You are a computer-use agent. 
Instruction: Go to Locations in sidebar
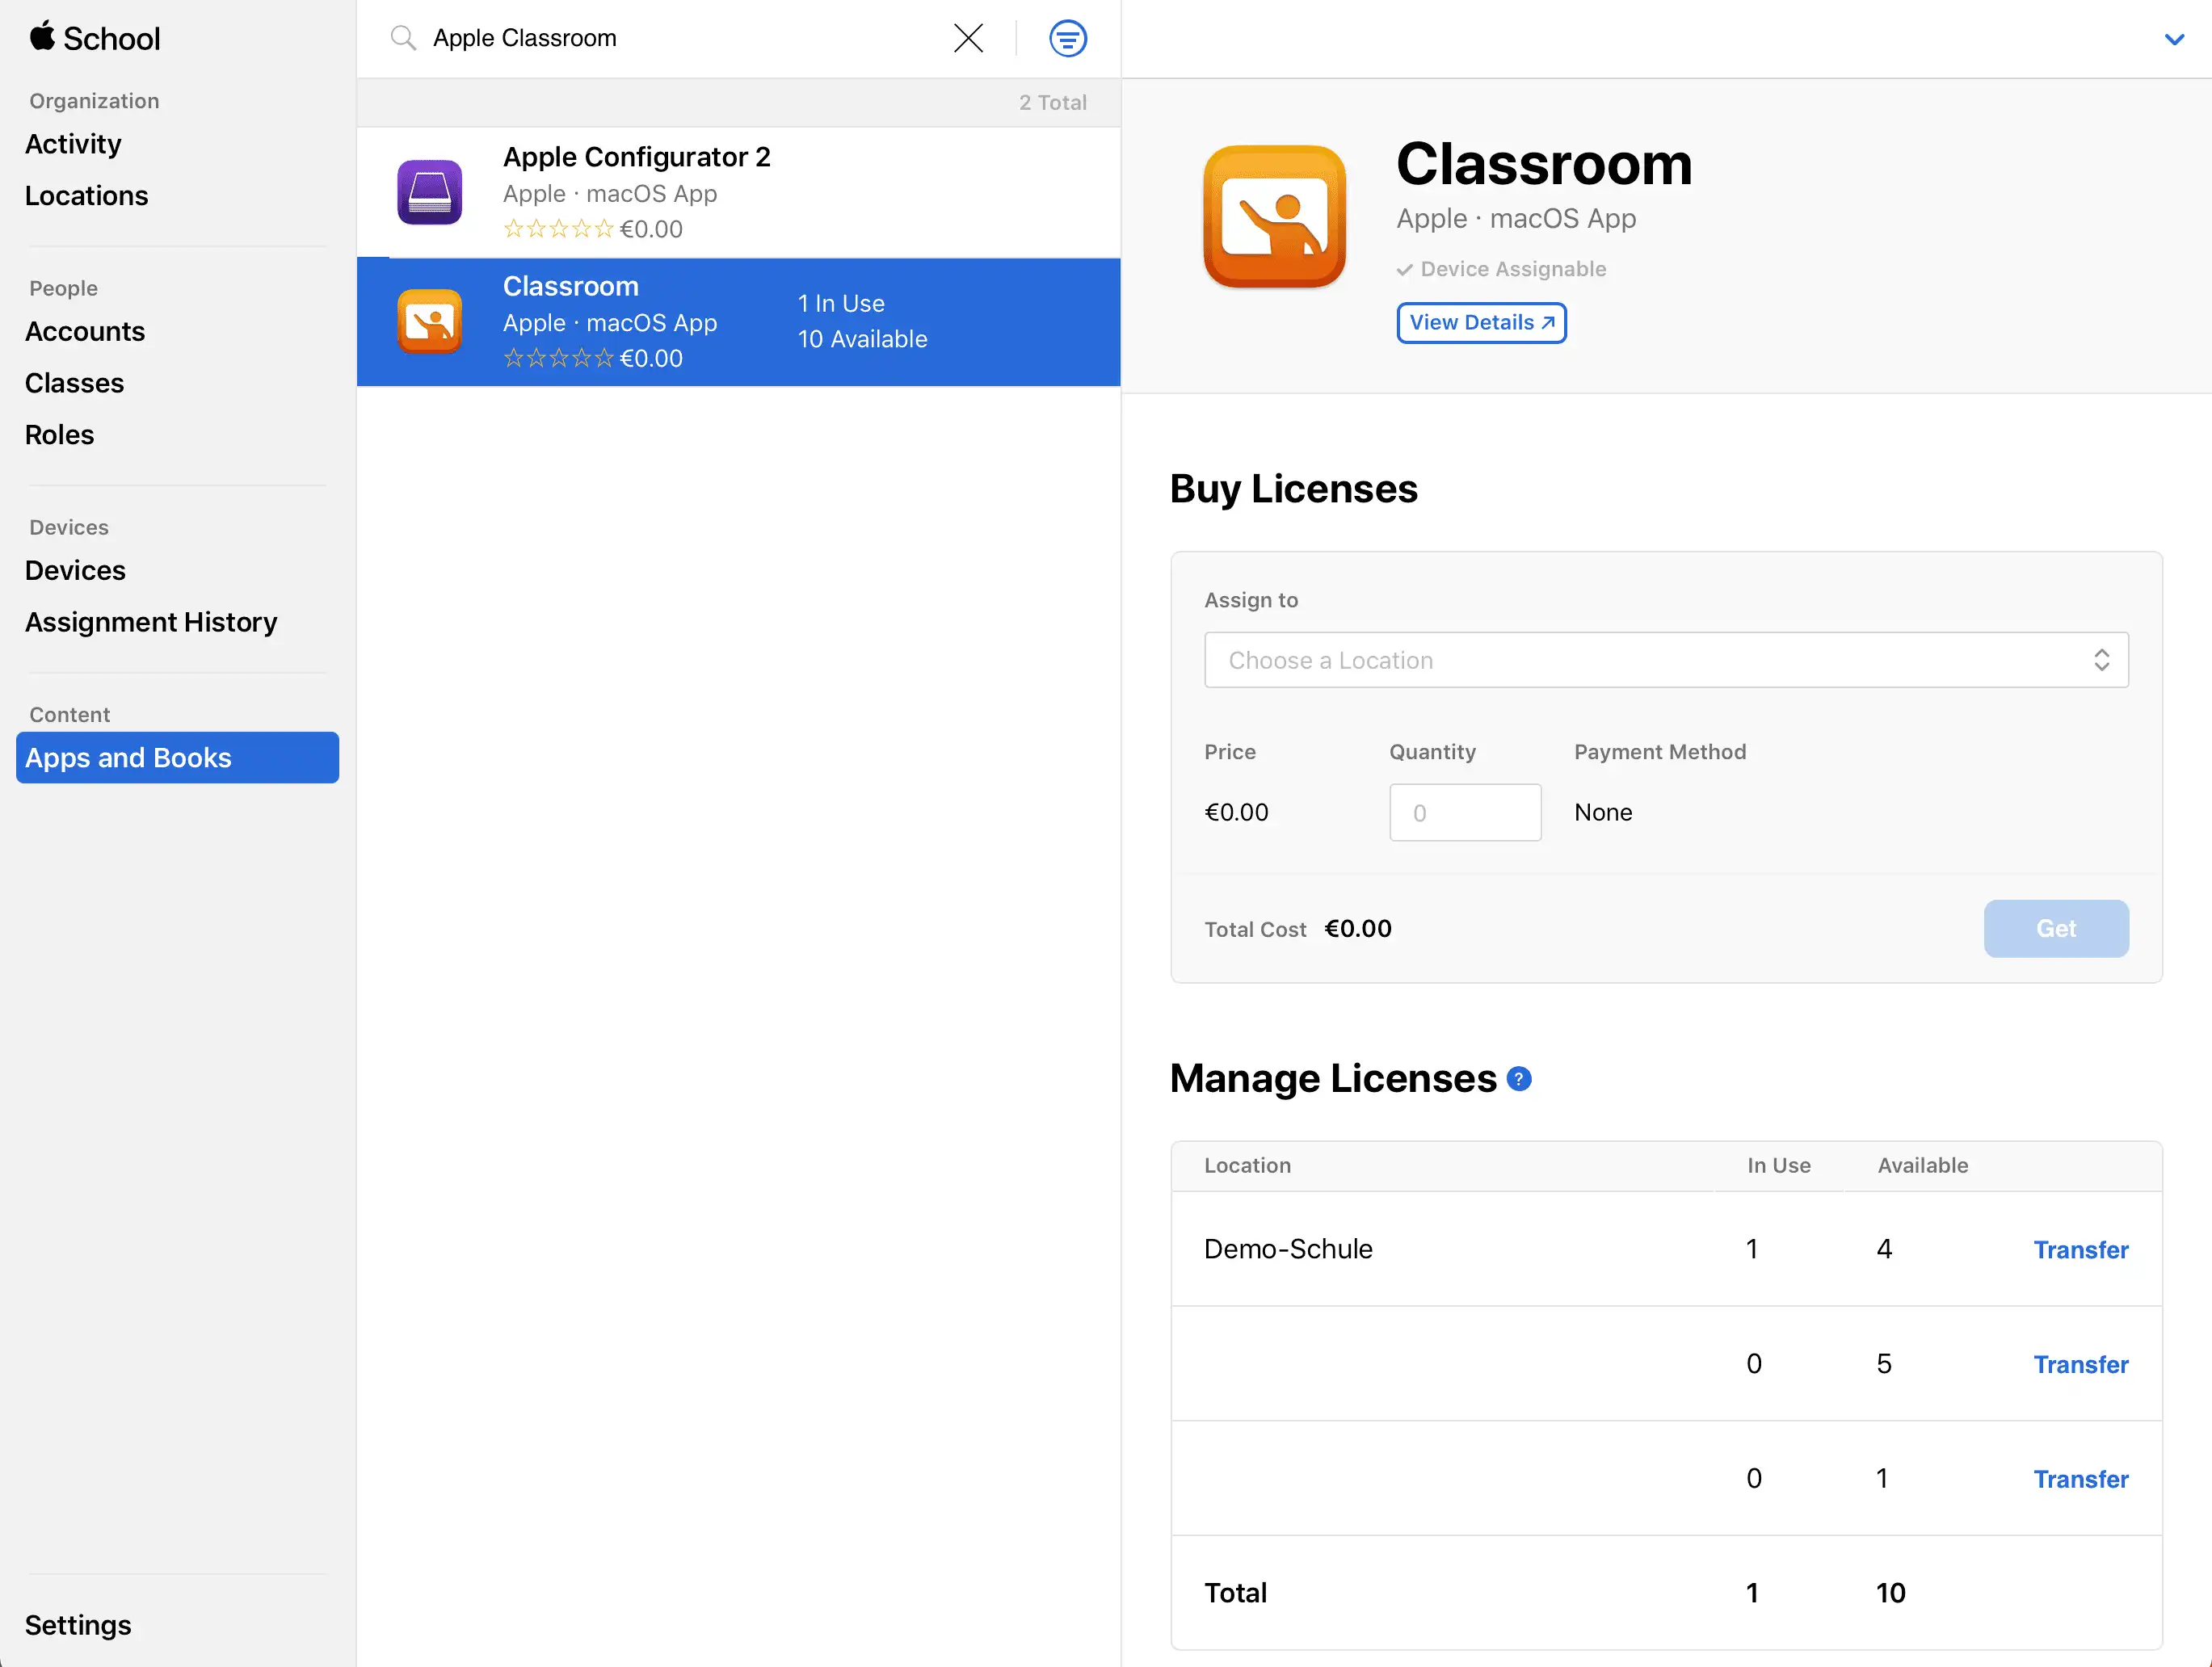pyautogui.click(x=86, y=196)
